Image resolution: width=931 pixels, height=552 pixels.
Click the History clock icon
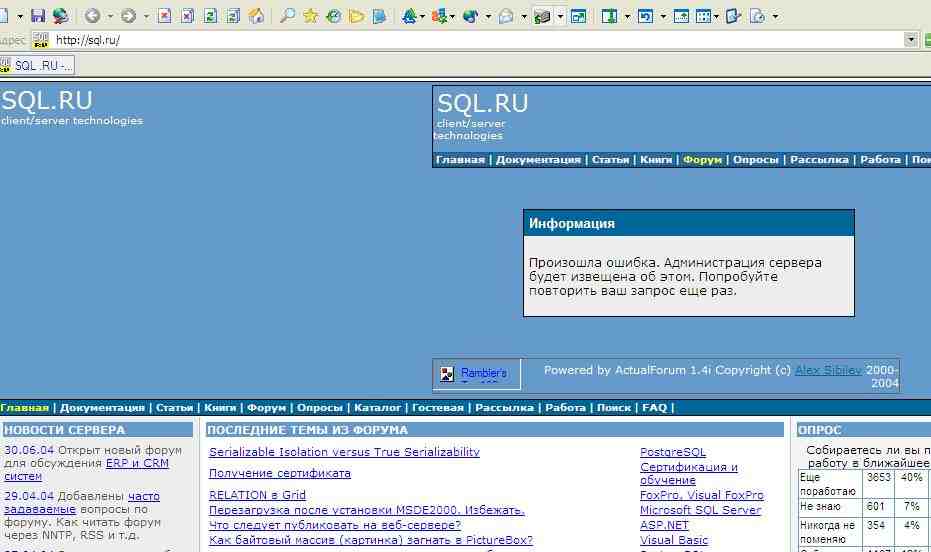coord(334,16)
